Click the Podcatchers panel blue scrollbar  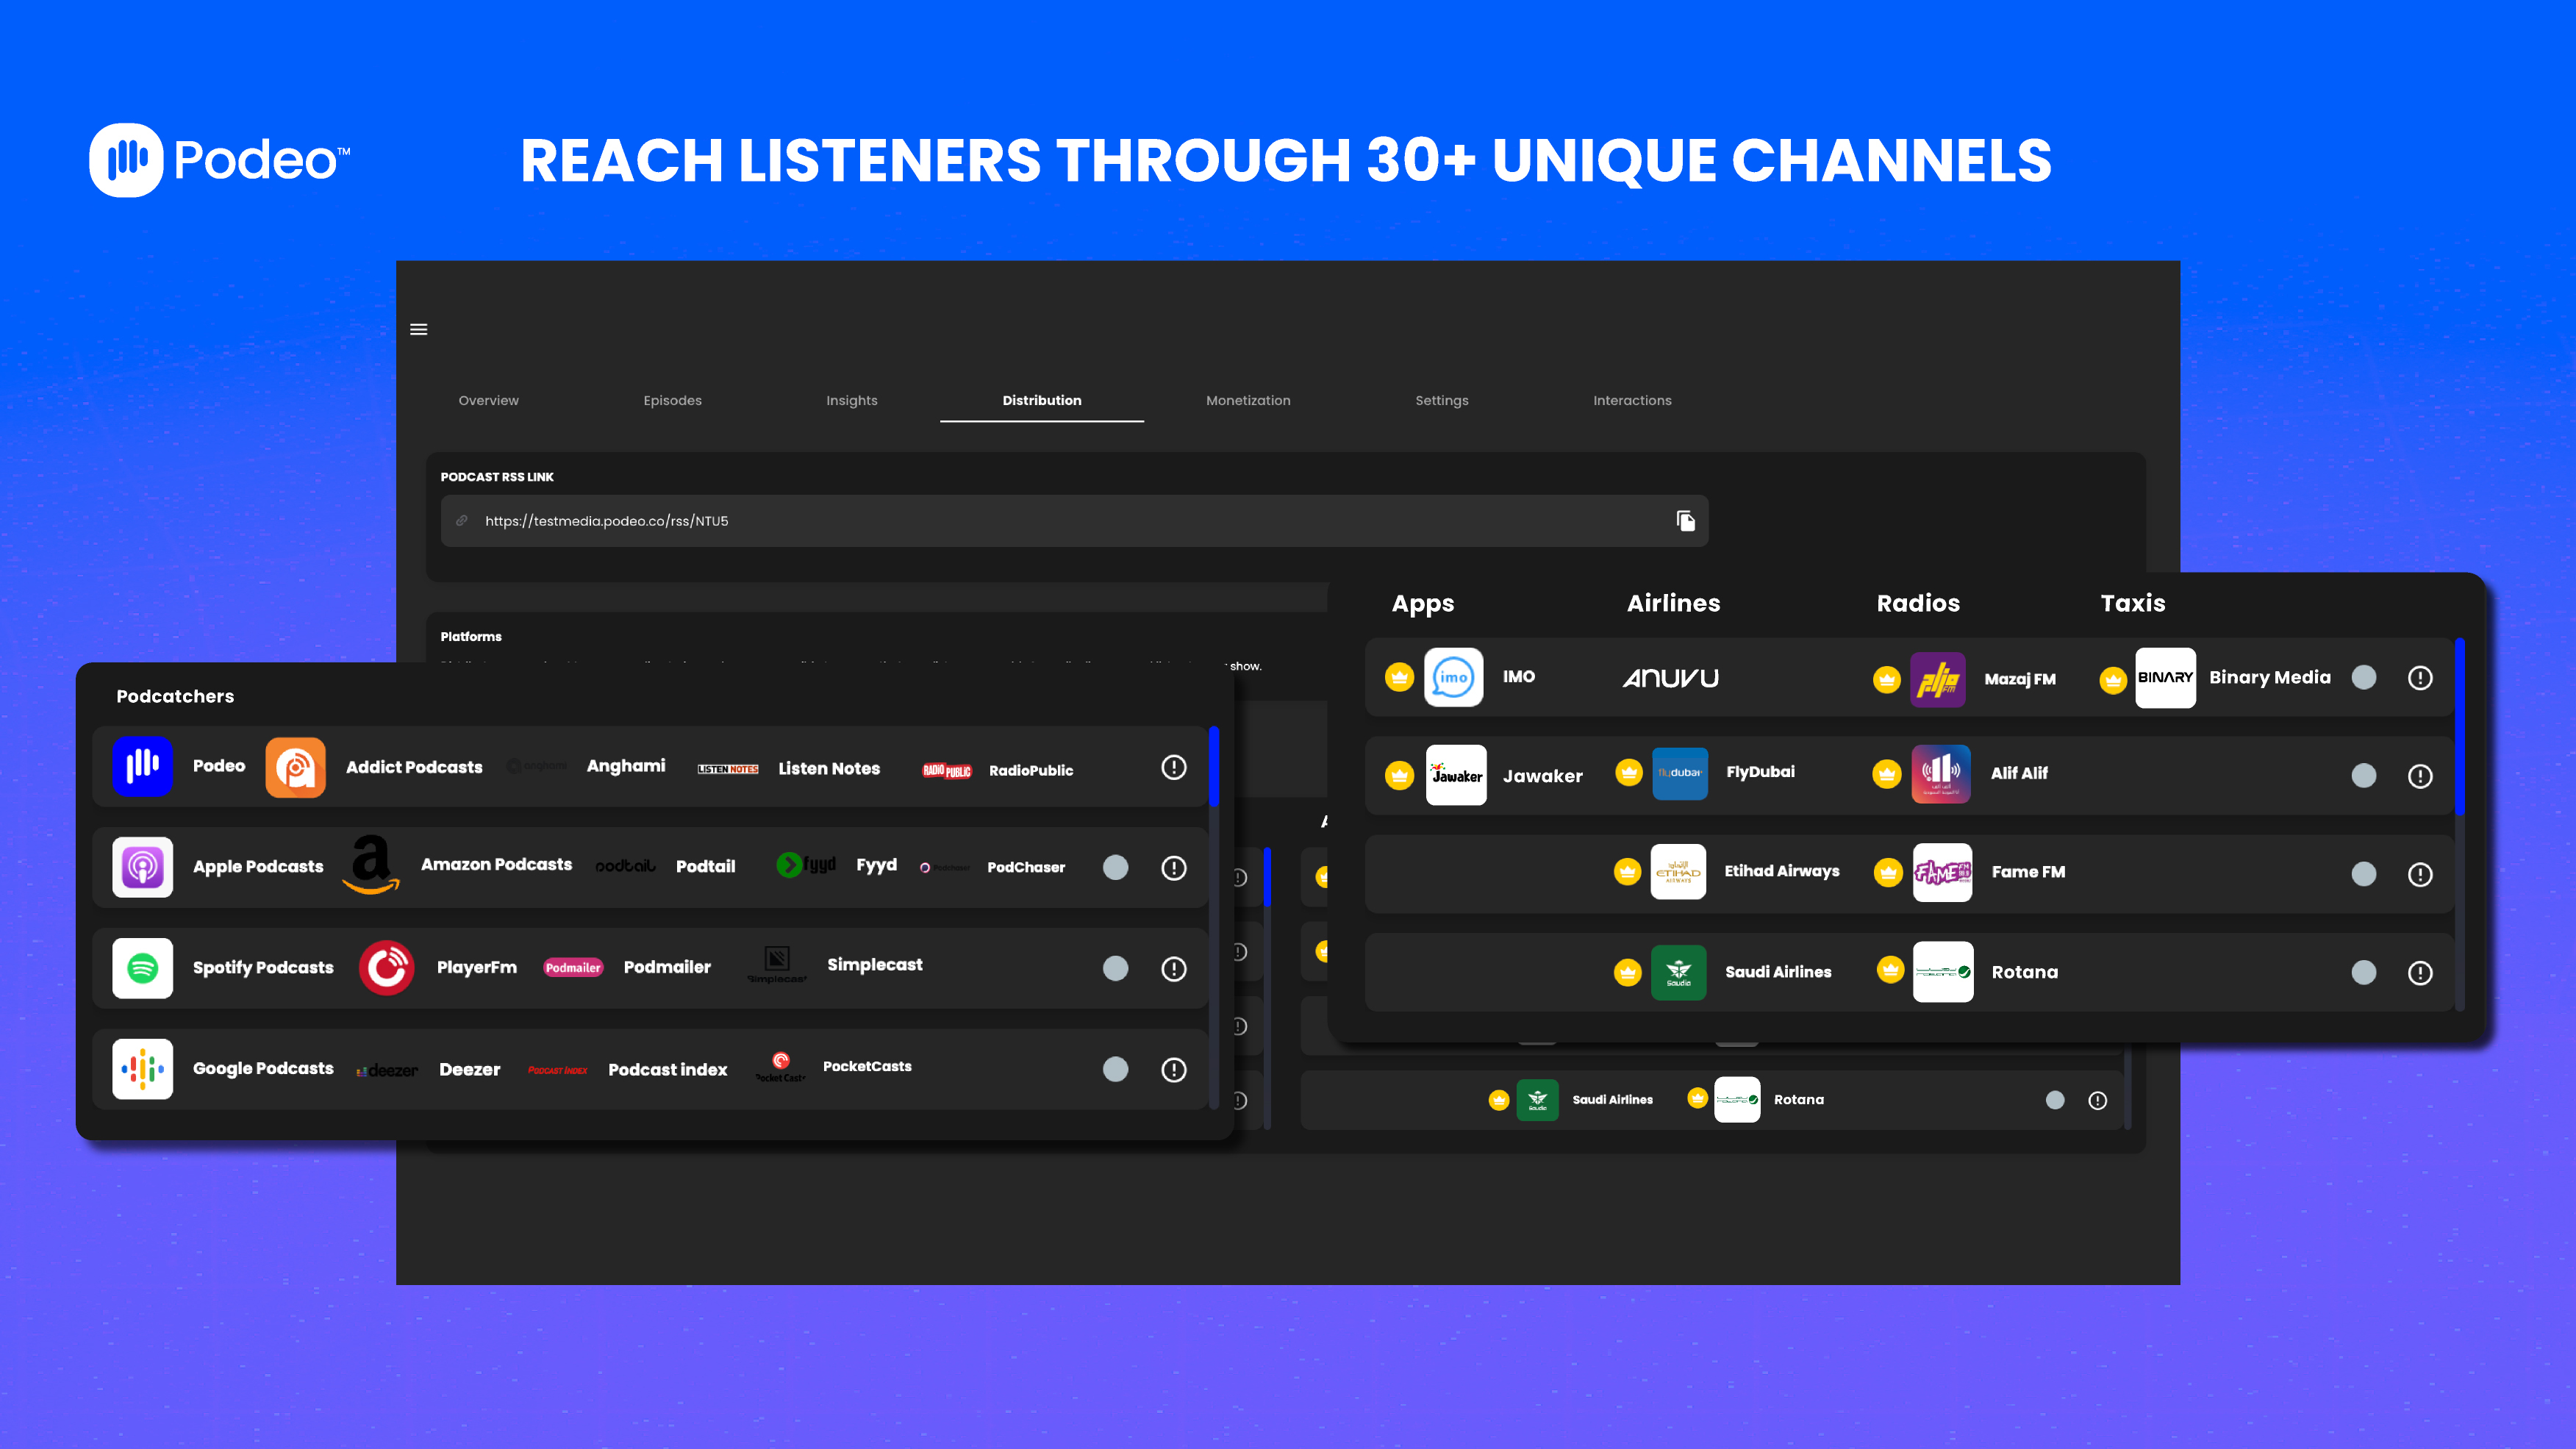pos(1214,767)
